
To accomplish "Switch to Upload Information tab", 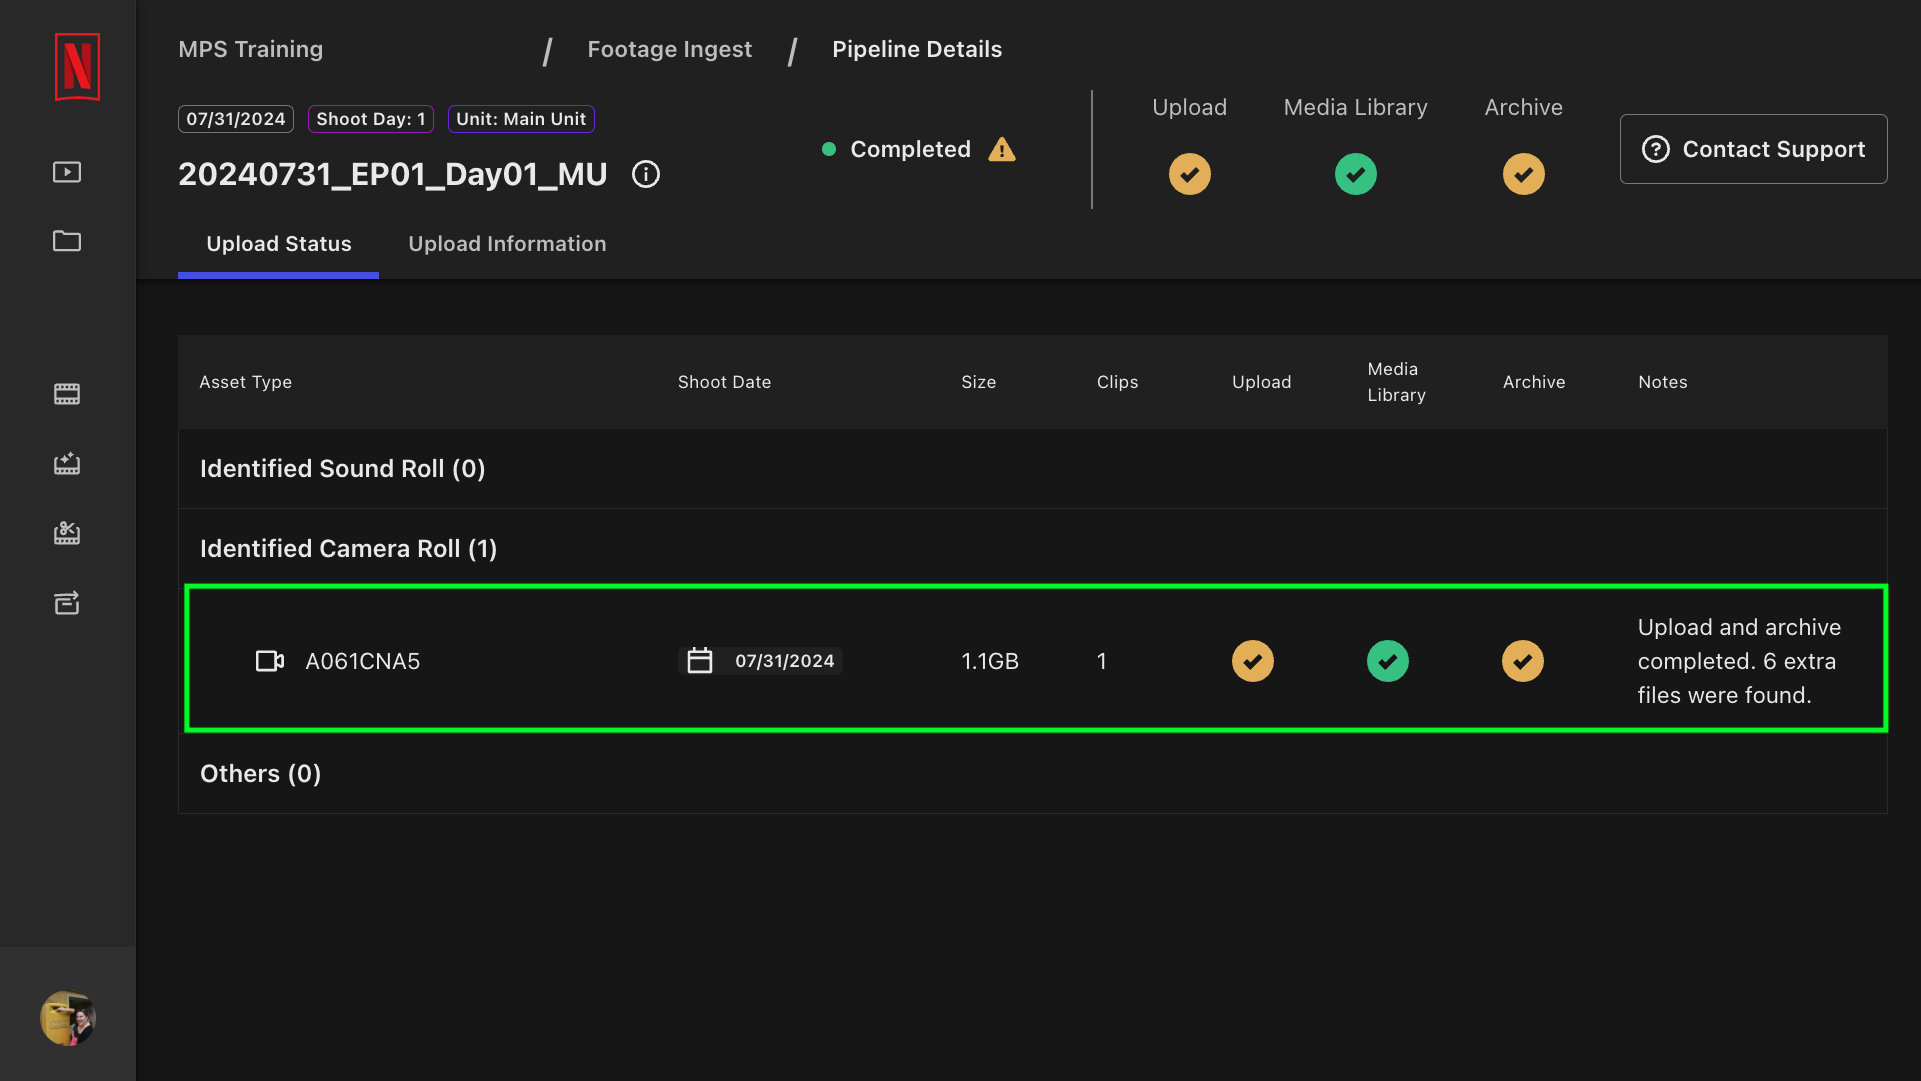I will [x=507, y=243].
